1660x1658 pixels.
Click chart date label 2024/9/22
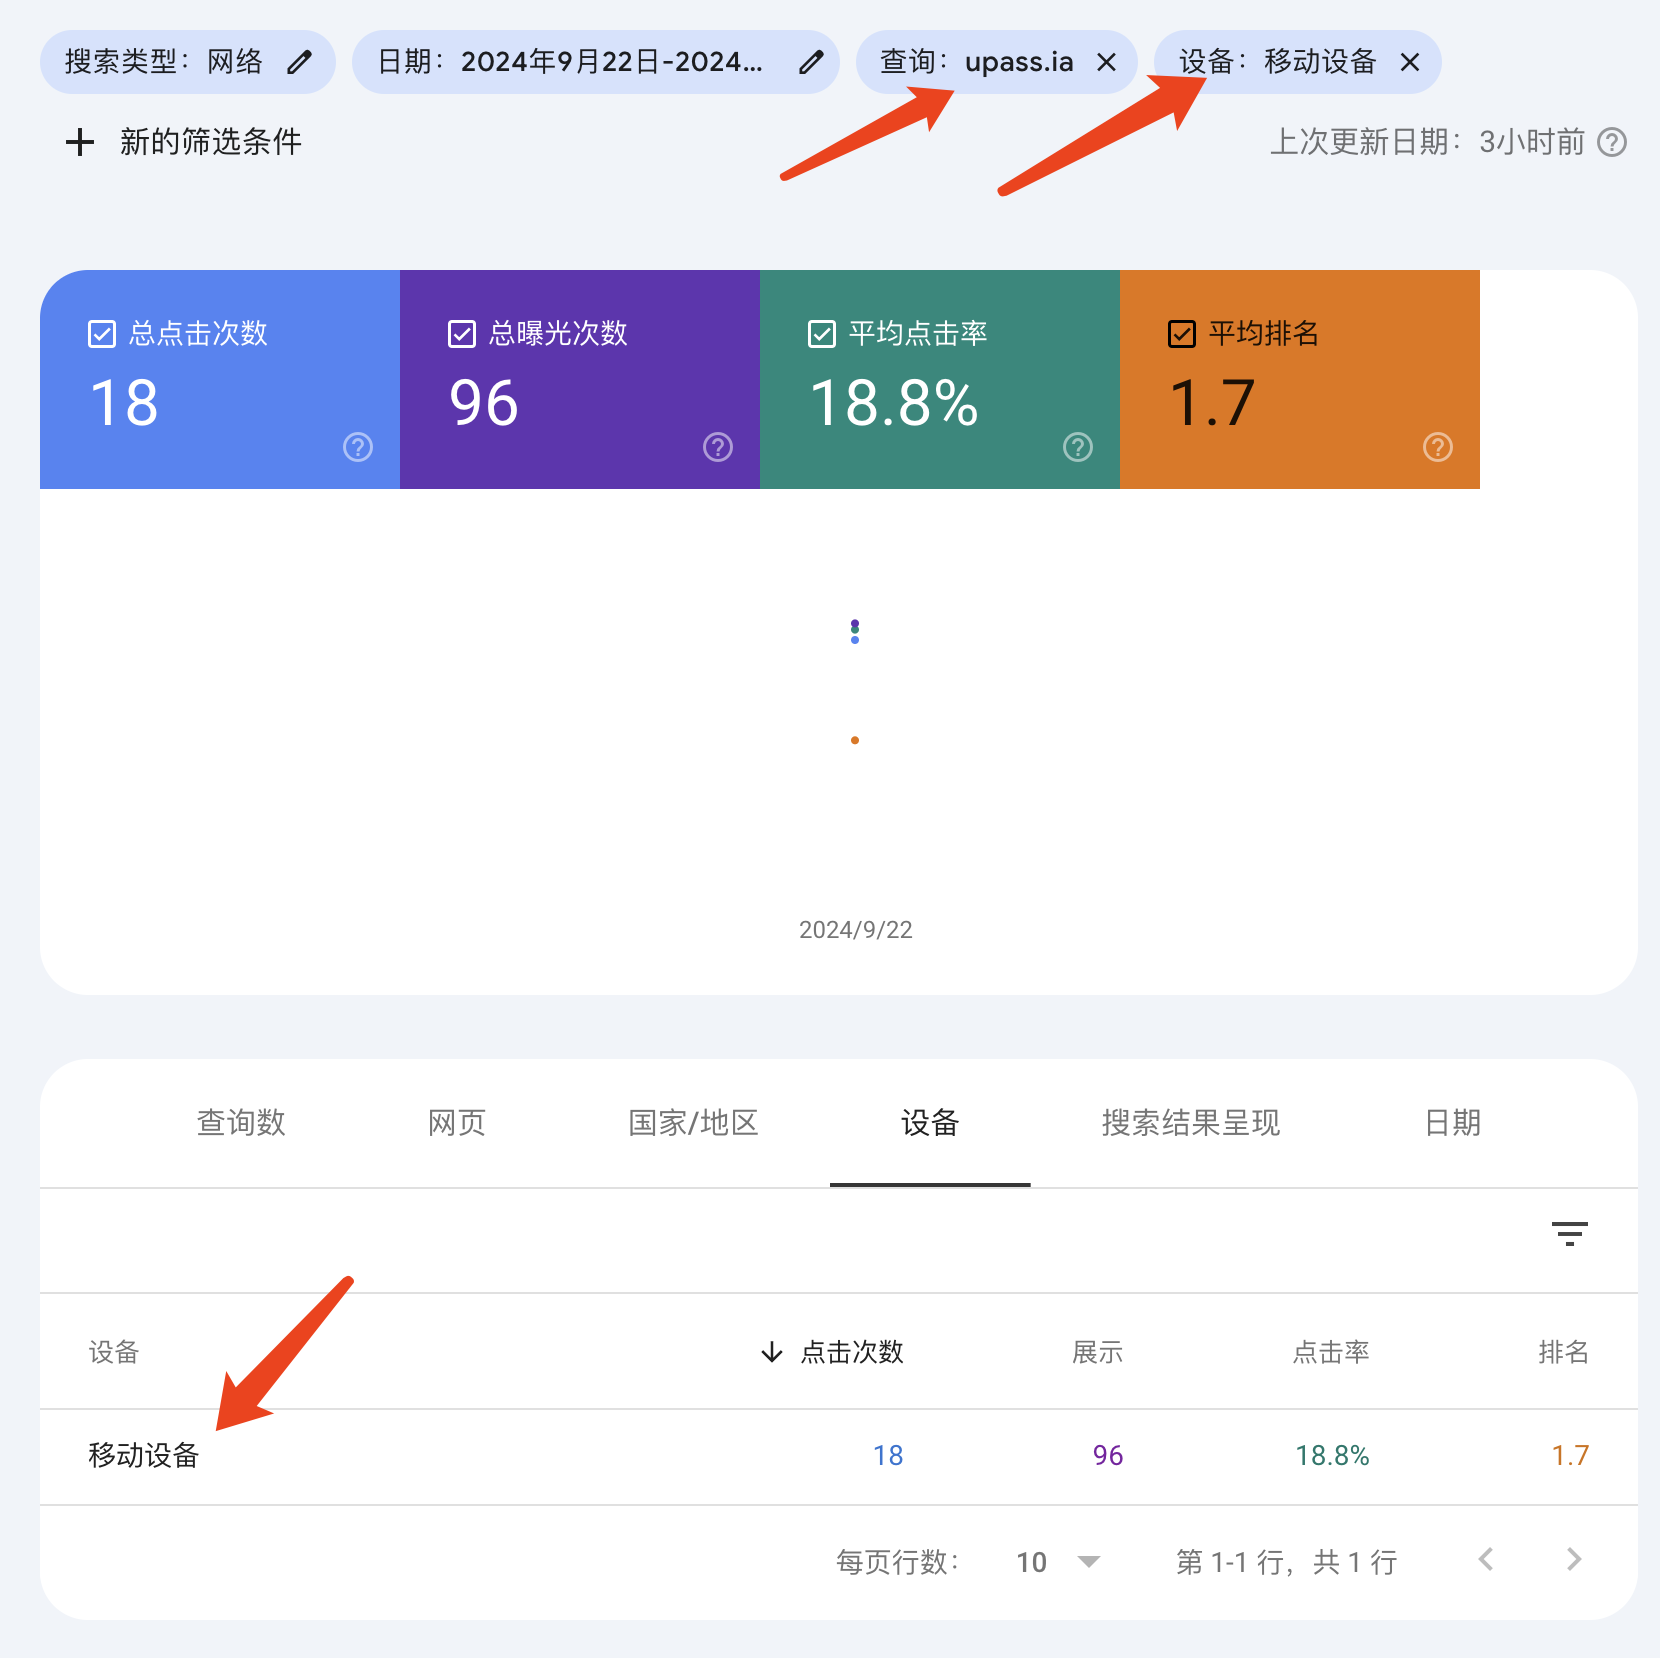pos(856,930)
